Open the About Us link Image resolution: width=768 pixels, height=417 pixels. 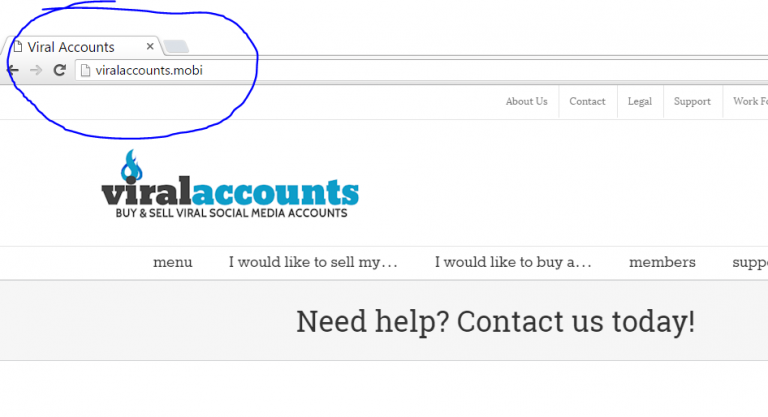(x=527, y=101)
